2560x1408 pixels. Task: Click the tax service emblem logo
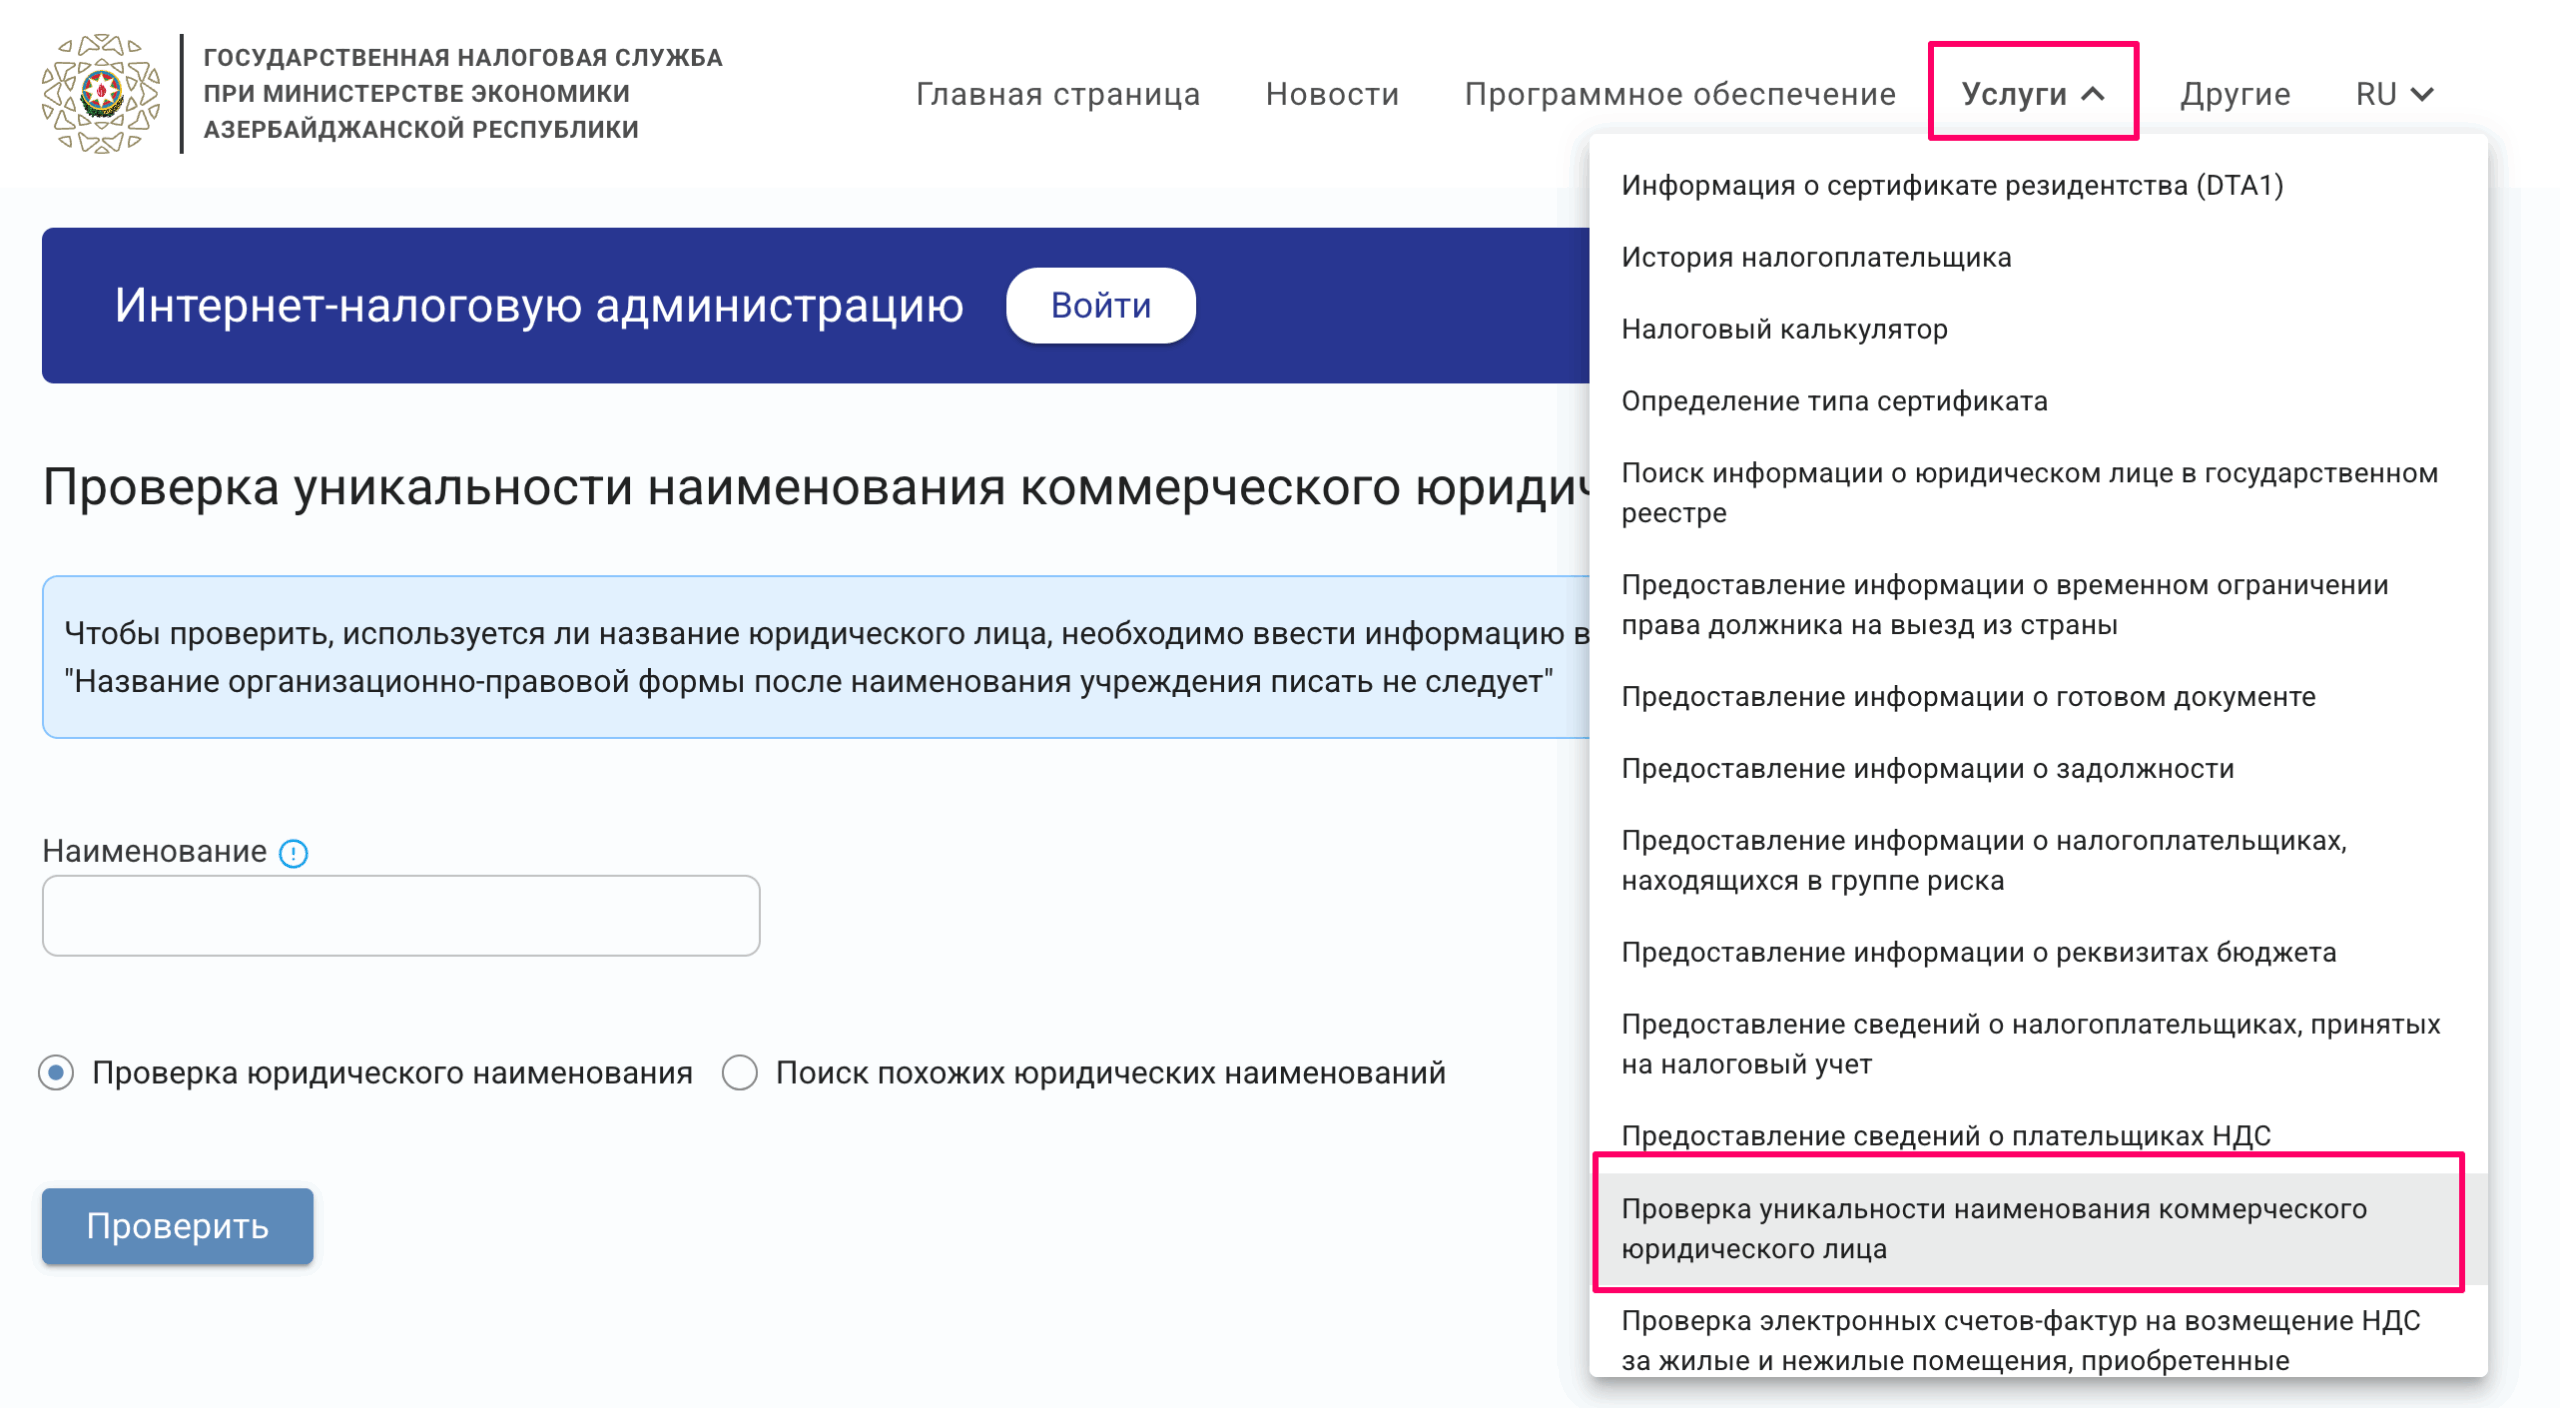[100, 93]
